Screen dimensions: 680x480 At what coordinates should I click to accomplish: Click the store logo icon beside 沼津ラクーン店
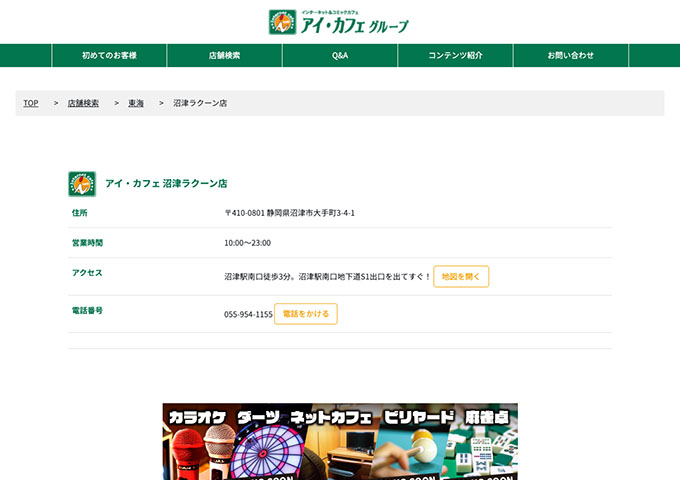82,184
